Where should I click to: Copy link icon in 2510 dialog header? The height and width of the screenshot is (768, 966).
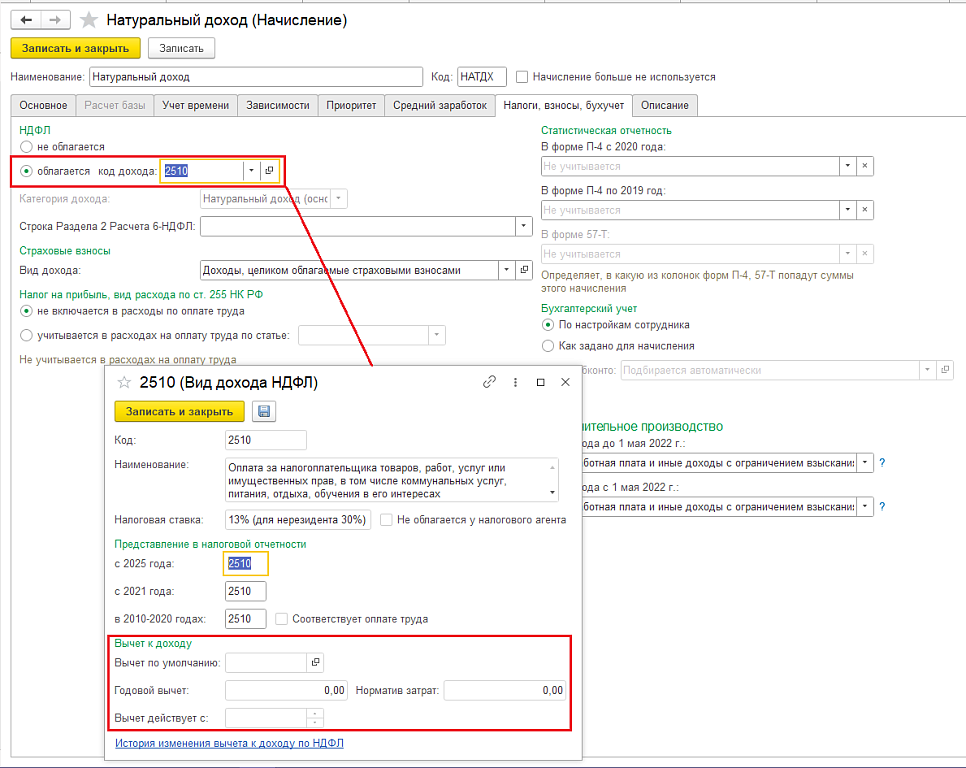[x=490, y=382]
